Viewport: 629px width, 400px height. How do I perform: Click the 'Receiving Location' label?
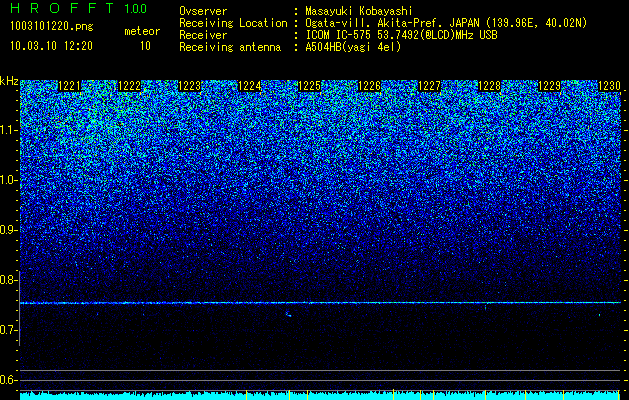233,23
